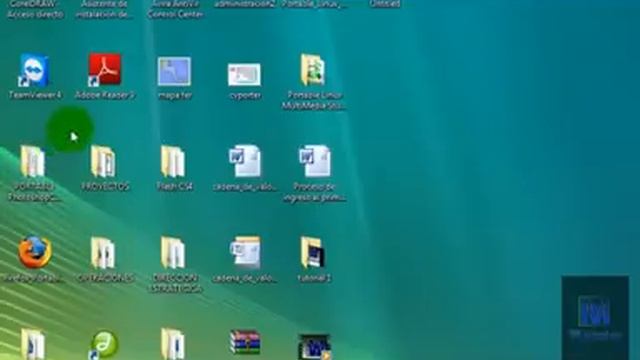Select the COTIZACIONES folder
This screenshot has height=360, width=640.
[x=103, y=253]
